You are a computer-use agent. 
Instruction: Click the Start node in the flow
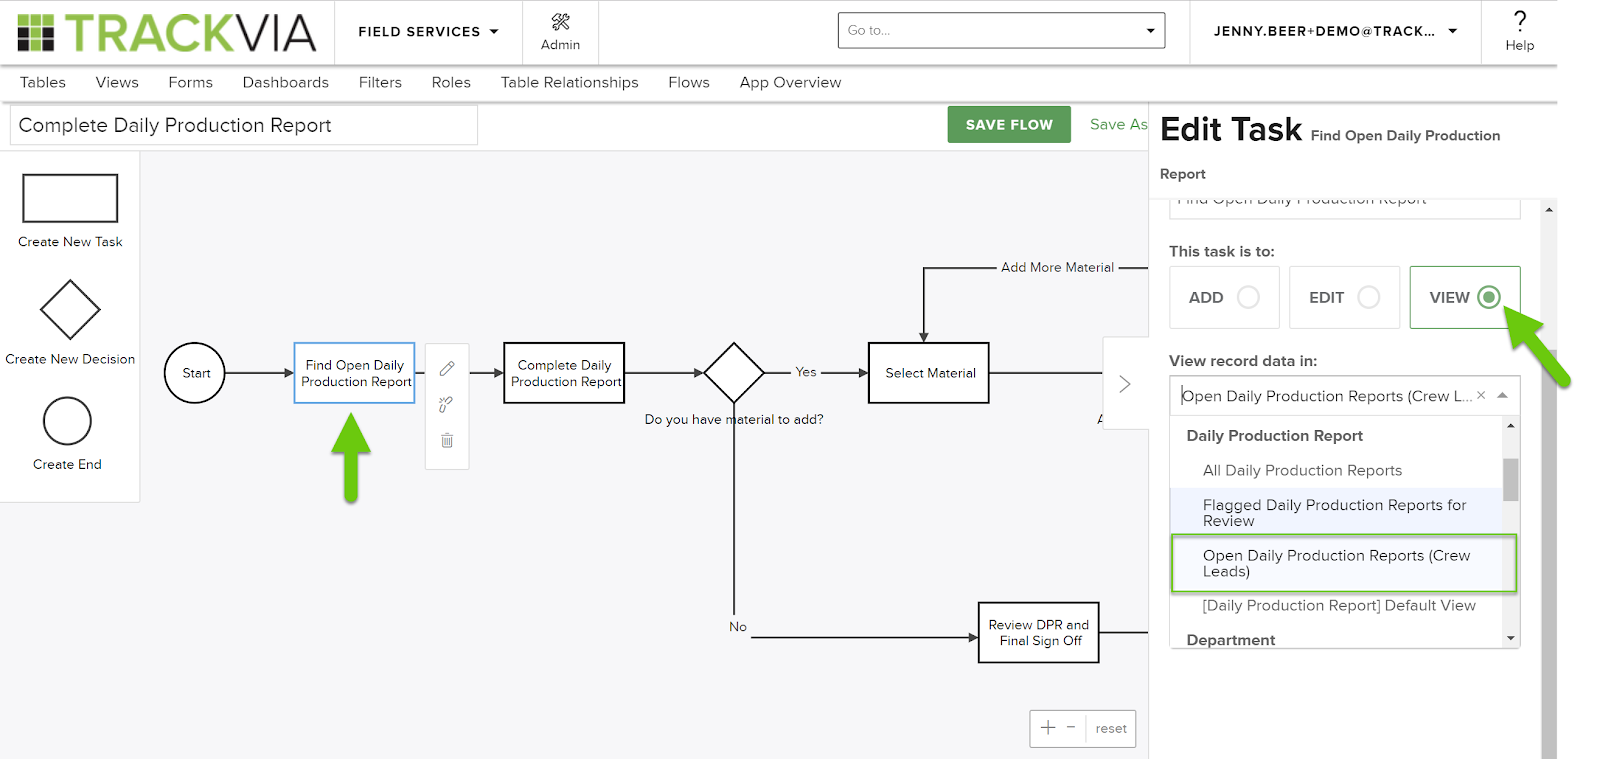(195, 373)
